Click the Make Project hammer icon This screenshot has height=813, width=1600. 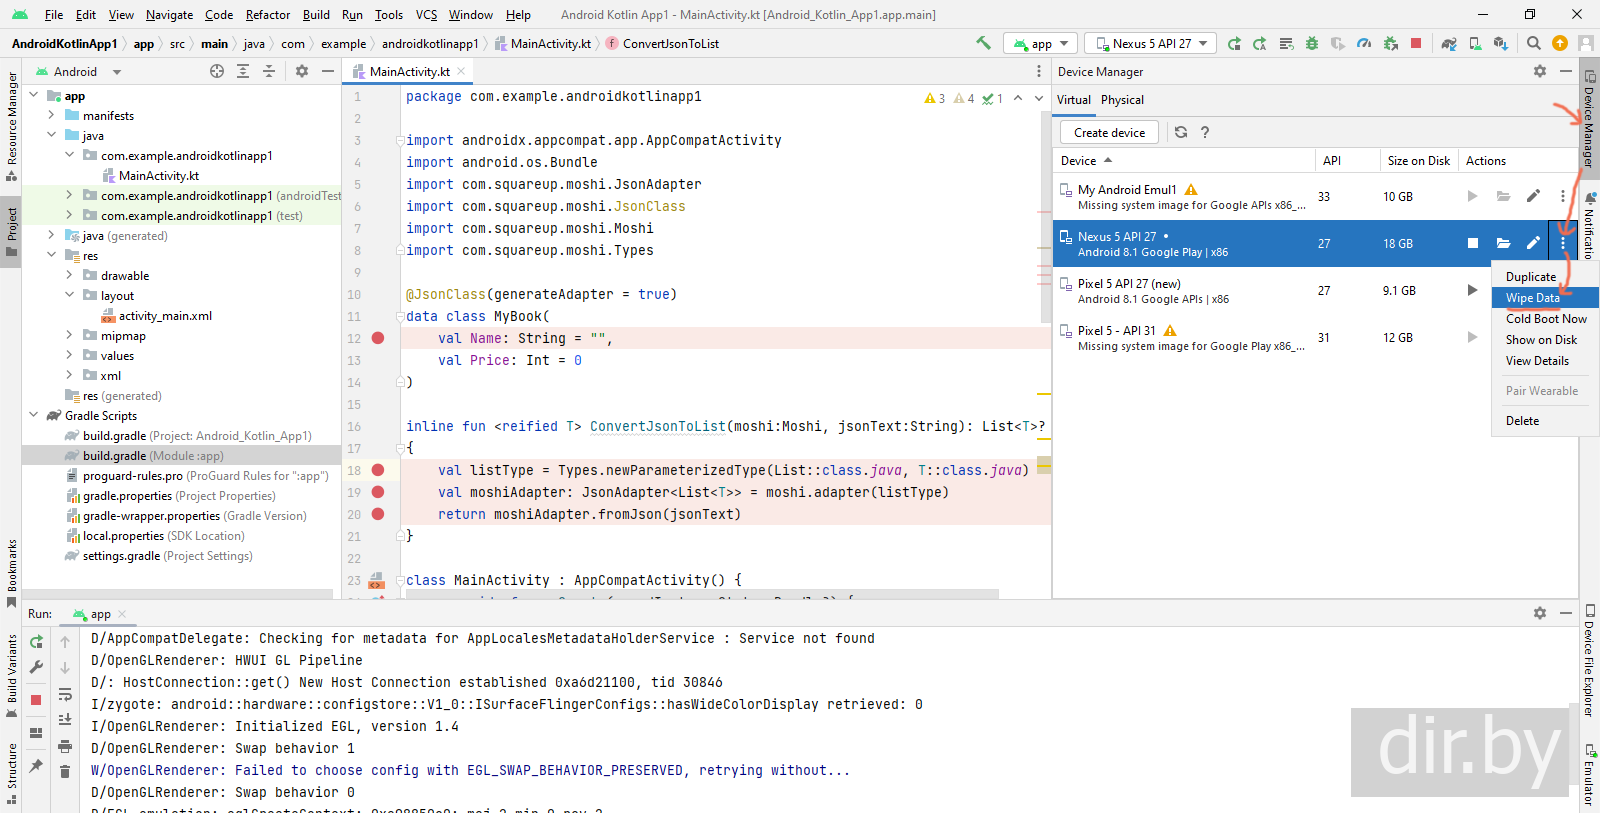tap(984, 43)
